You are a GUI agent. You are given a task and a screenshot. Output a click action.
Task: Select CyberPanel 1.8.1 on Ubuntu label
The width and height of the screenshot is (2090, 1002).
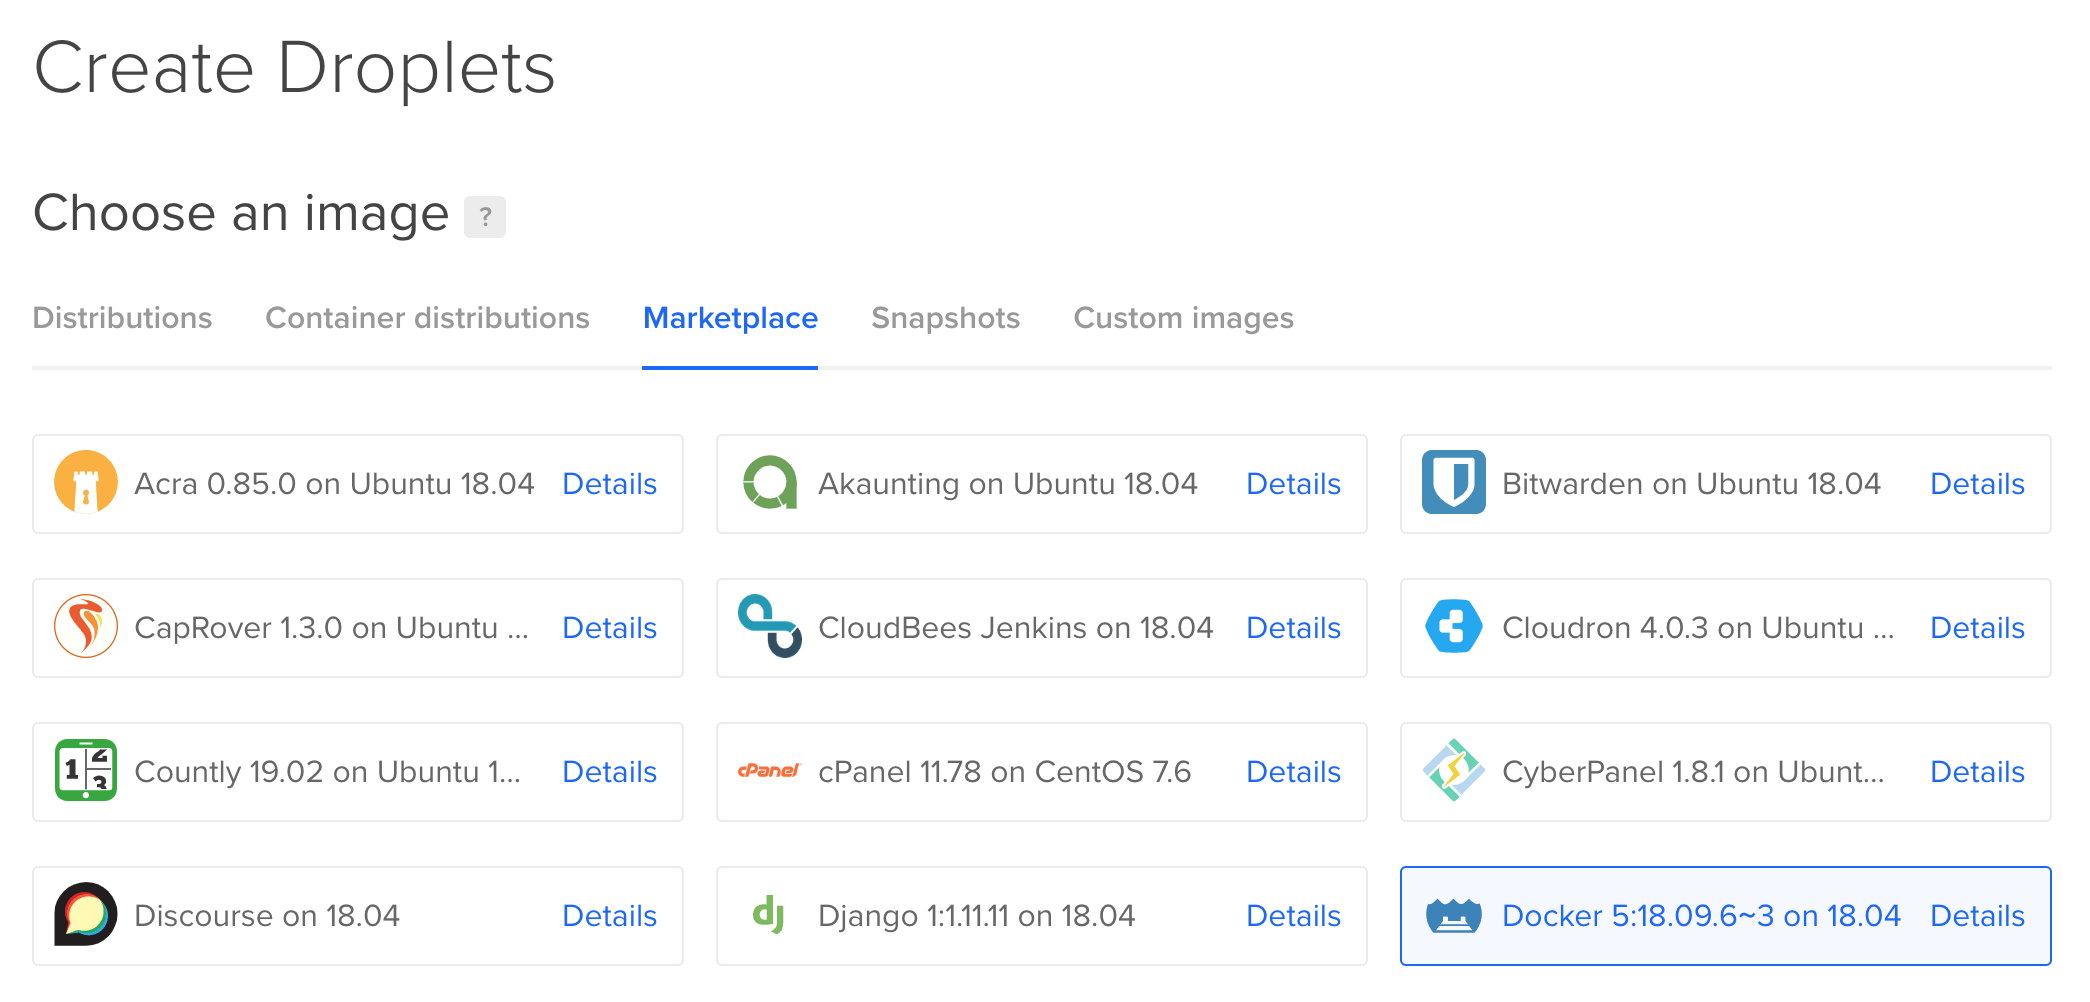tap(1693, 772)
